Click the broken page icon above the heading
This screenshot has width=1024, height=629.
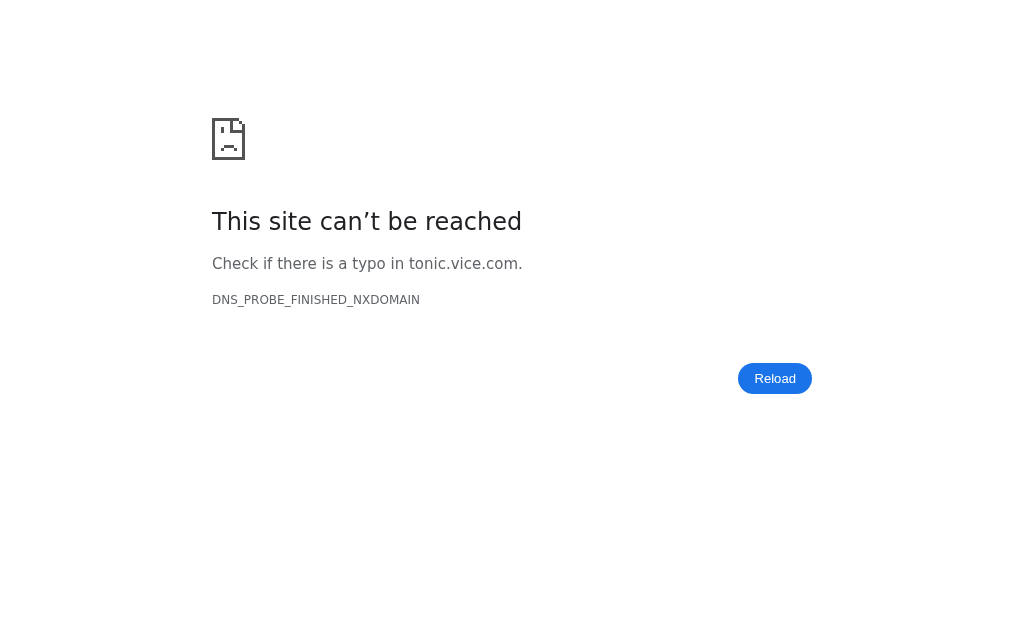coord(229,138)
